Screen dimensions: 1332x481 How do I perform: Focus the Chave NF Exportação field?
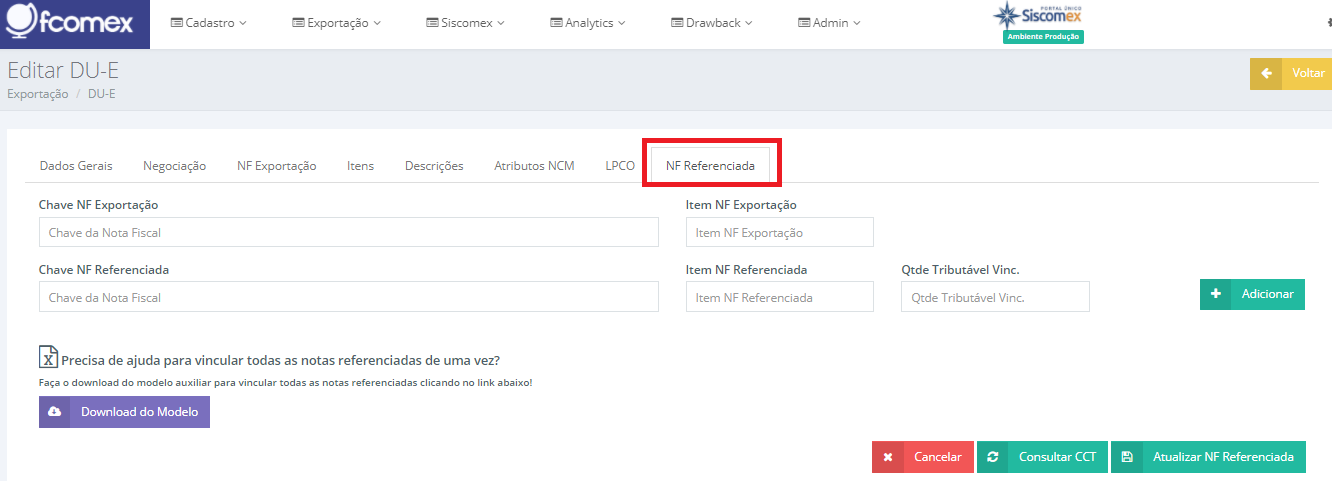pyautogui.click(x=349, y=232)
